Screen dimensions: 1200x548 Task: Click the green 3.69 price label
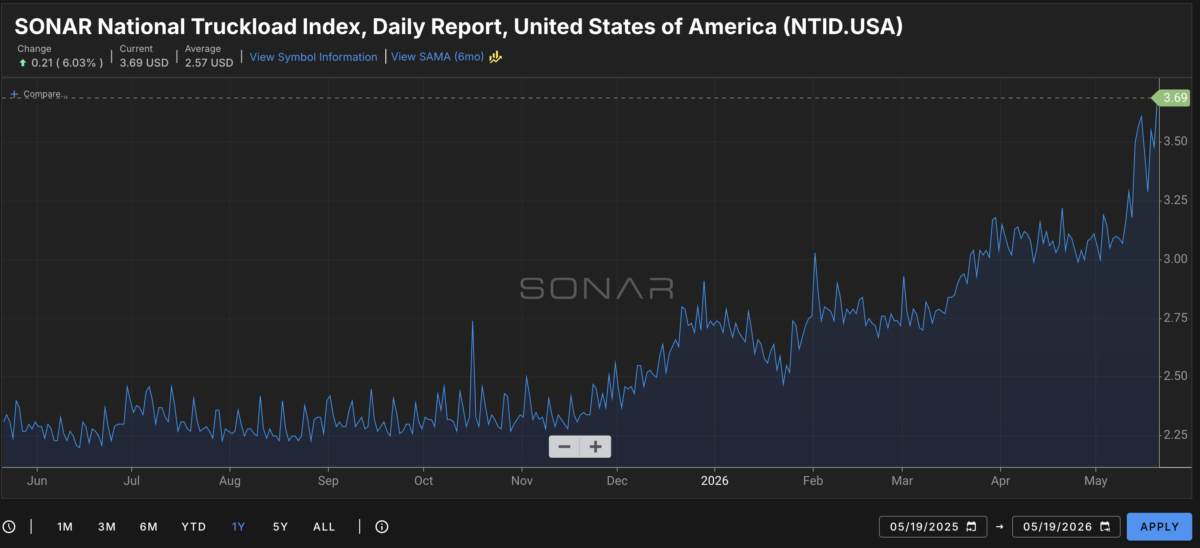point(1174,97)
